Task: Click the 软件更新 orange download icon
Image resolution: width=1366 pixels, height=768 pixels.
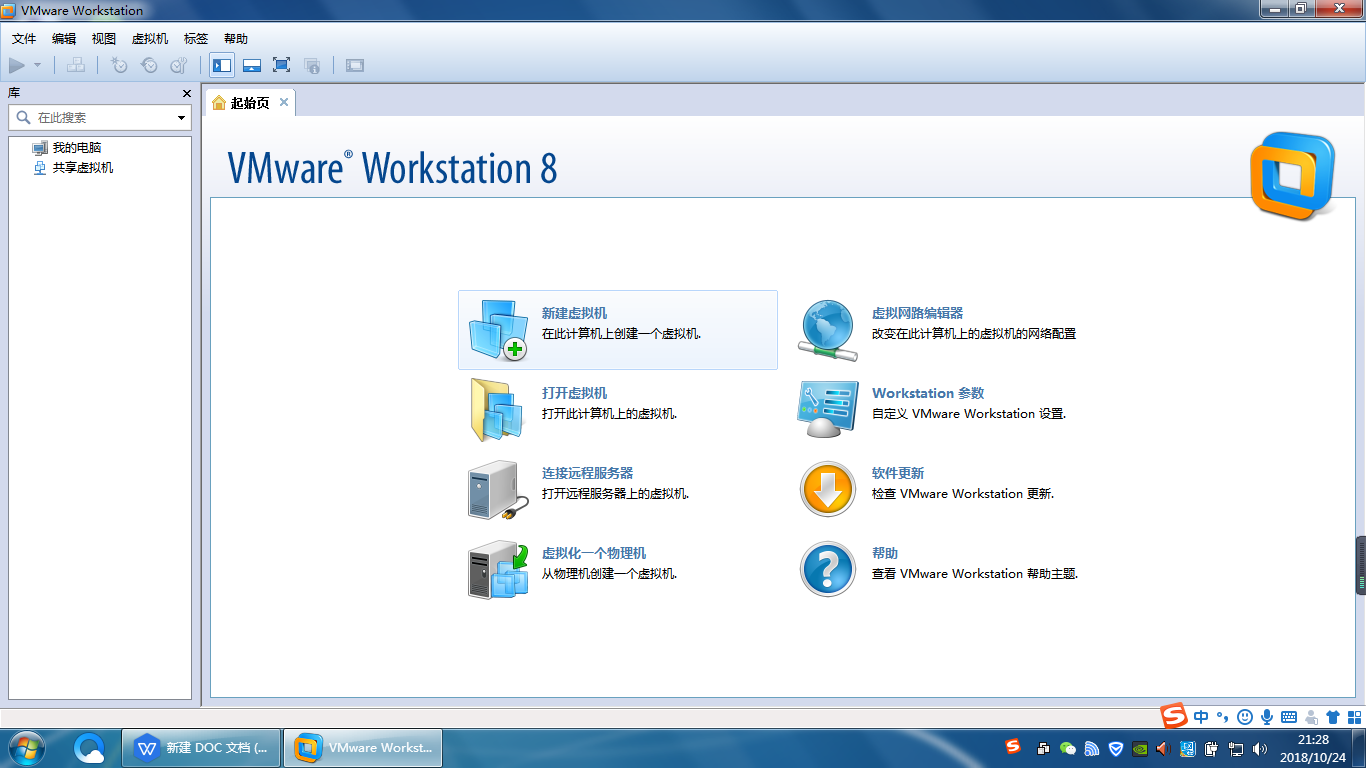Action: 828,490
